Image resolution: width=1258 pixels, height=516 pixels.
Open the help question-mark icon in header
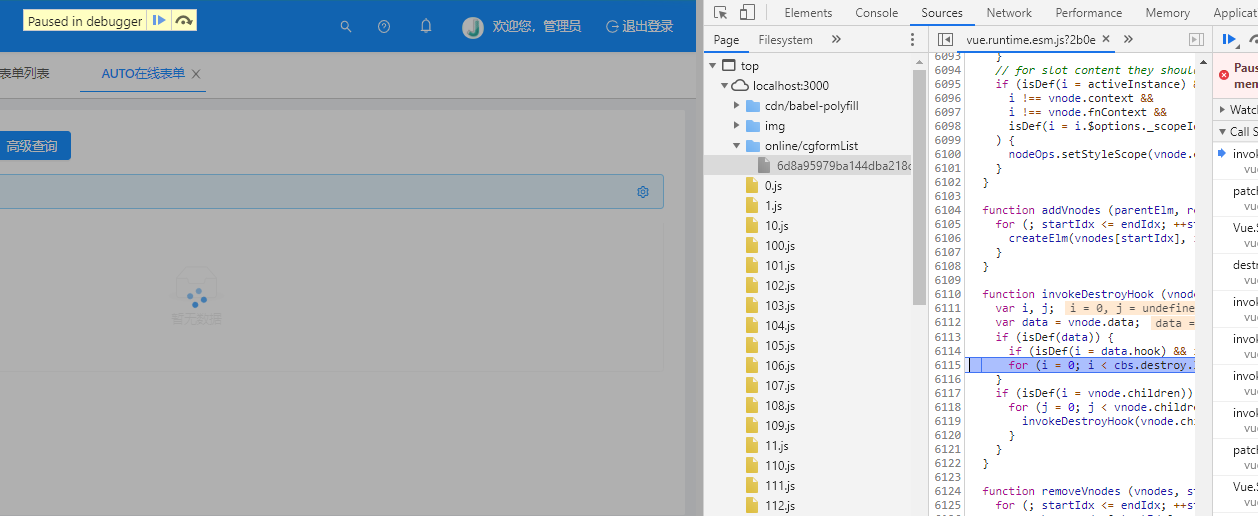point(384,27)
